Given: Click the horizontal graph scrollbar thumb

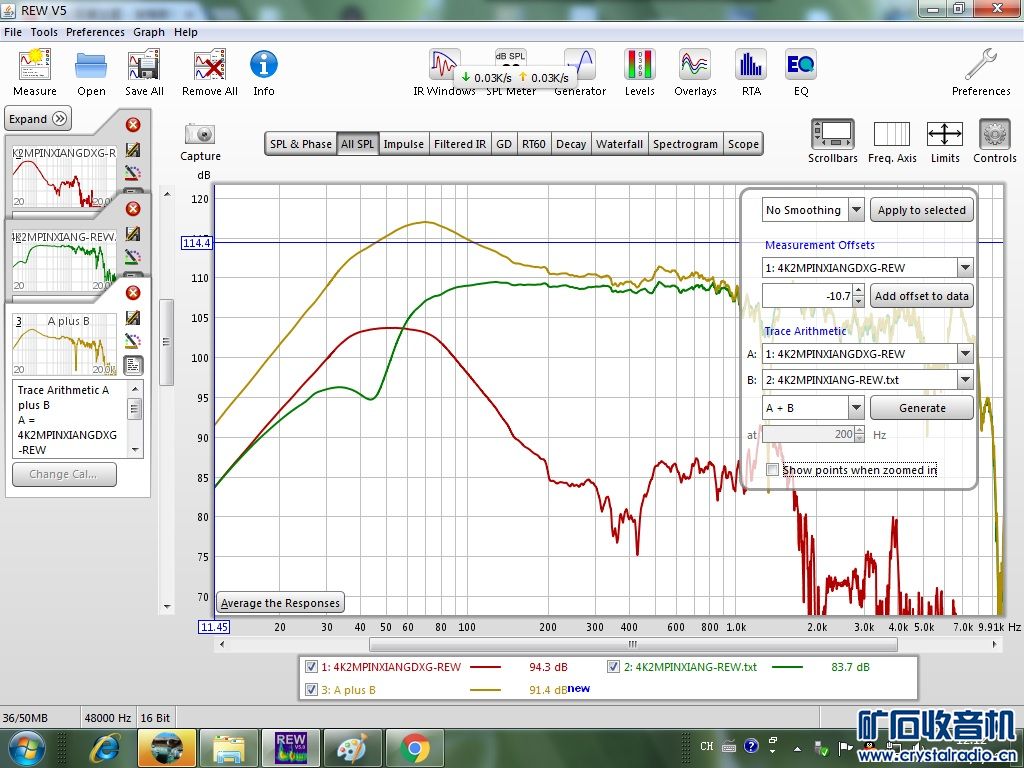Looking at the screenshot, I should 630,645.
